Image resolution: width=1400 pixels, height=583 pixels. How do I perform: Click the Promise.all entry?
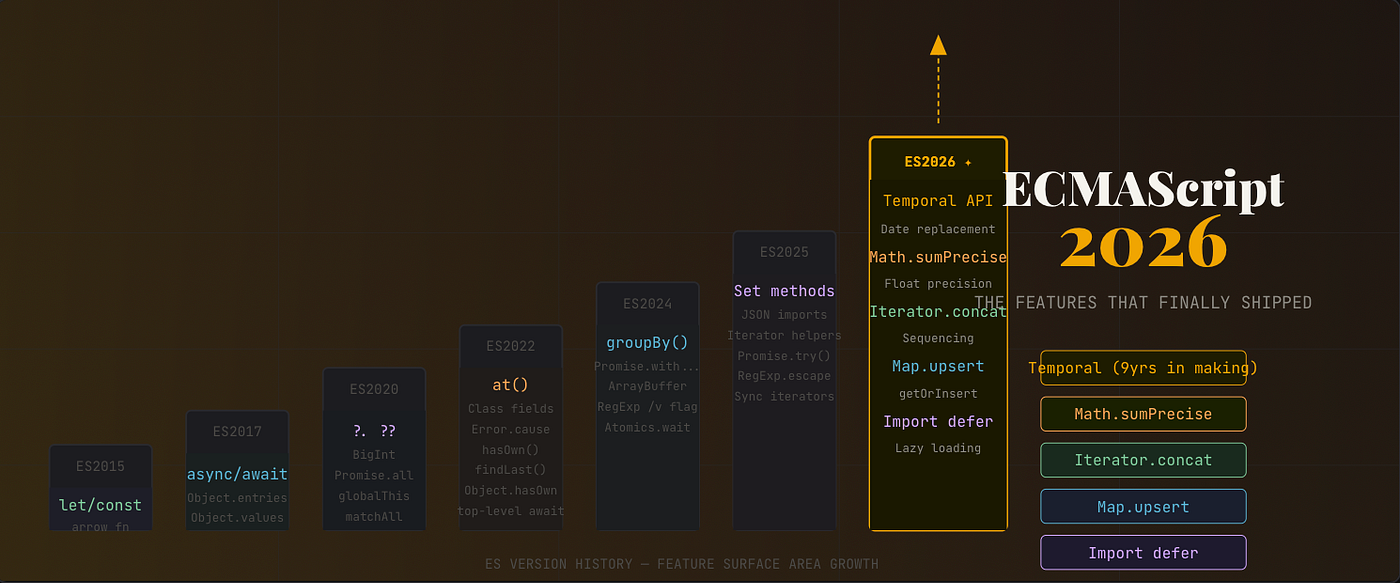(374, 476)
